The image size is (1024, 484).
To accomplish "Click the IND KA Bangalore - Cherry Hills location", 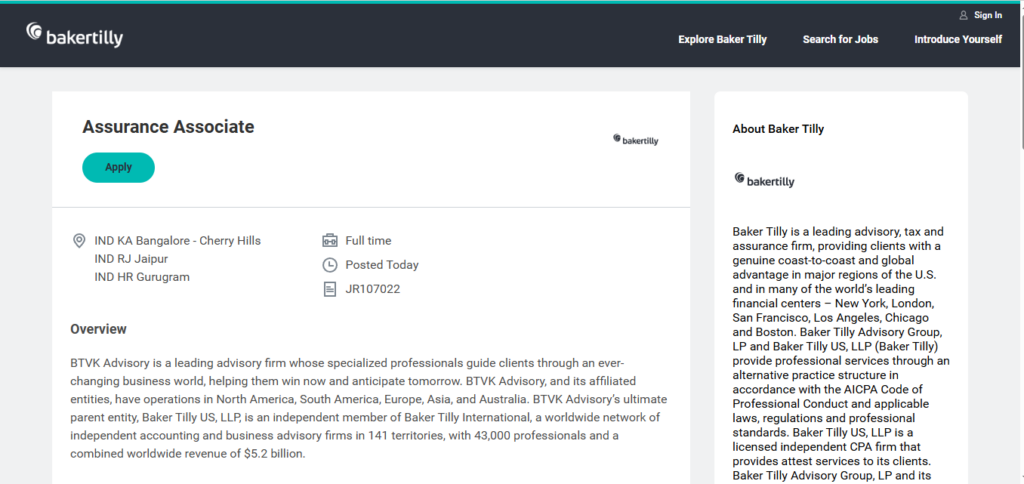I will coord(178,241).
